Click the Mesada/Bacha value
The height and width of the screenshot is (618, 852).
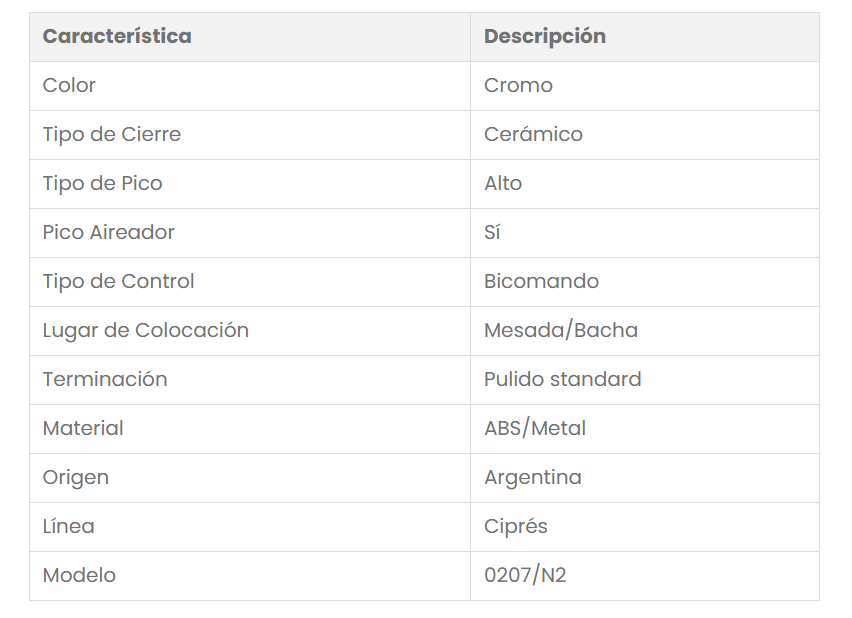(x=561, y=330)
